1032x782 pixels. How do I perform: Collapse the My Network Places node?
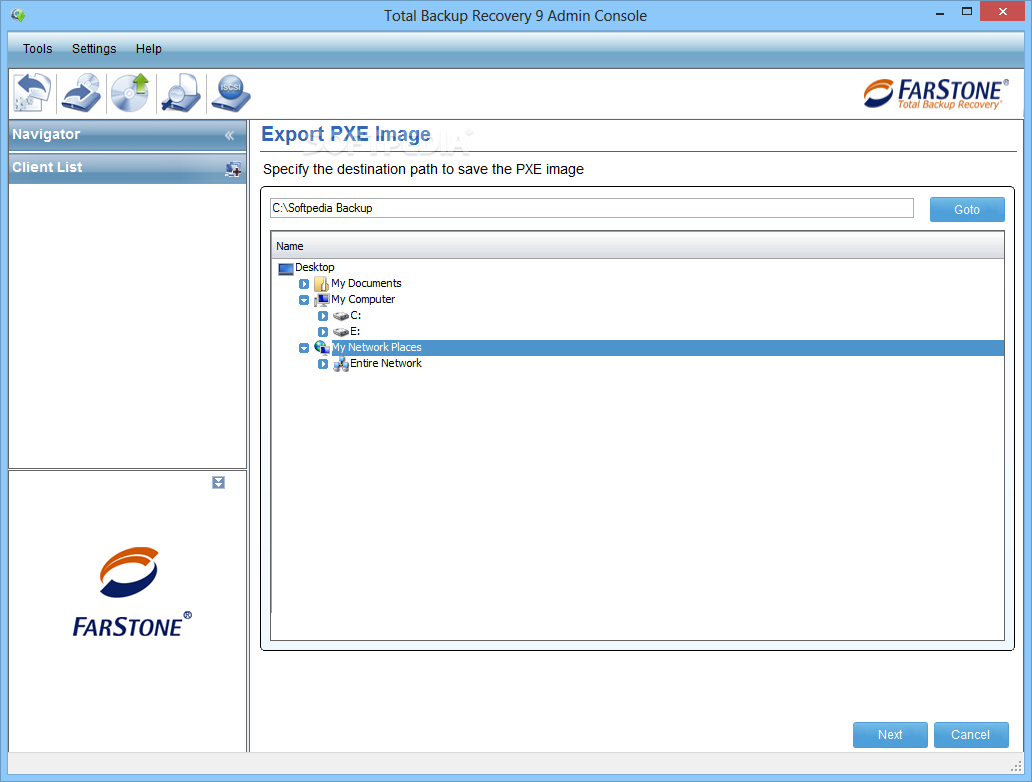tap(304, 348)
